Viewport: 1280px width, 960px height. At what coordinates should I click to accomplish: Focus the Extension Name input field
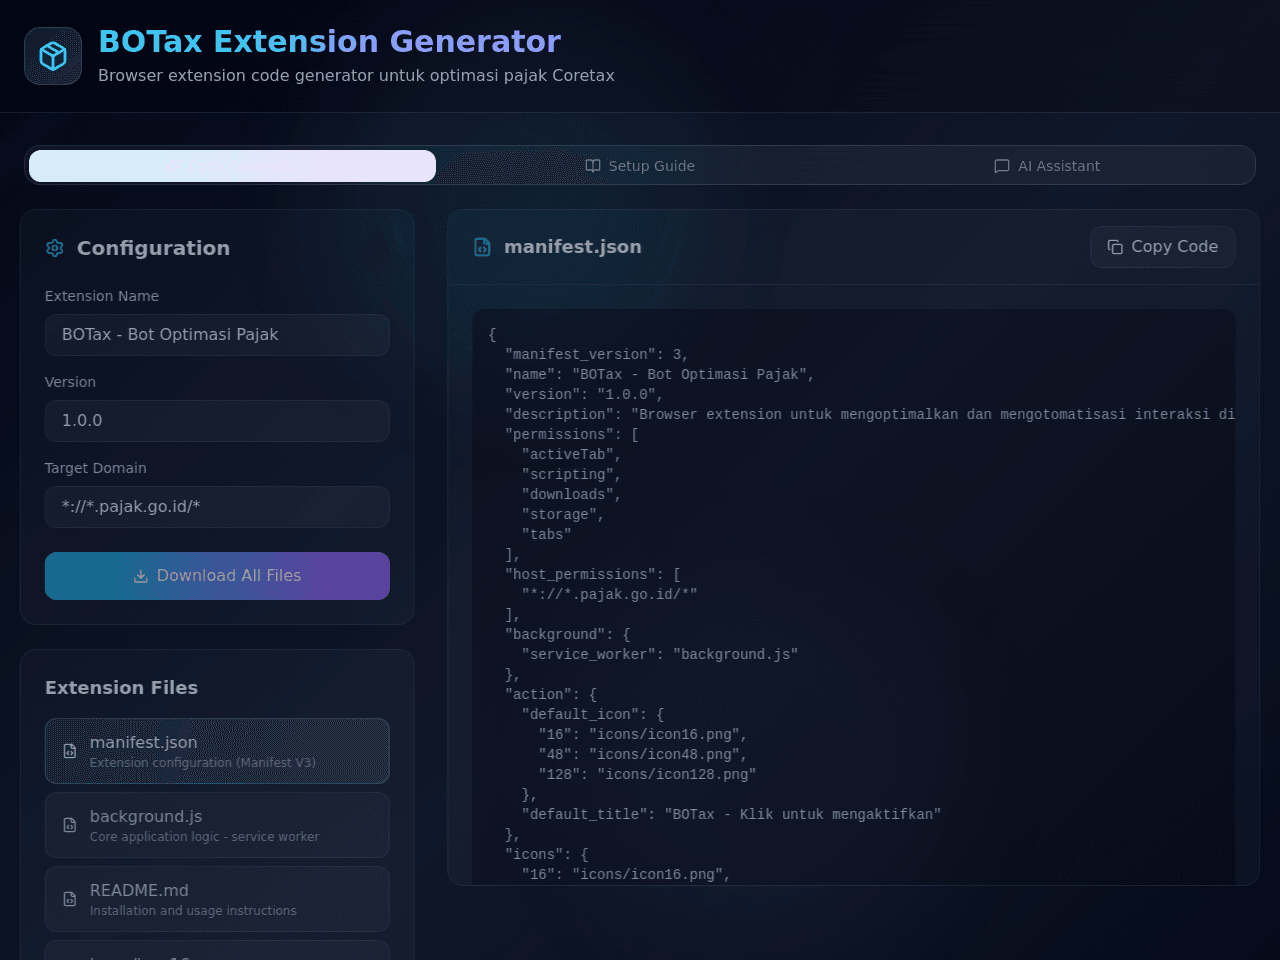coord(217,335)
